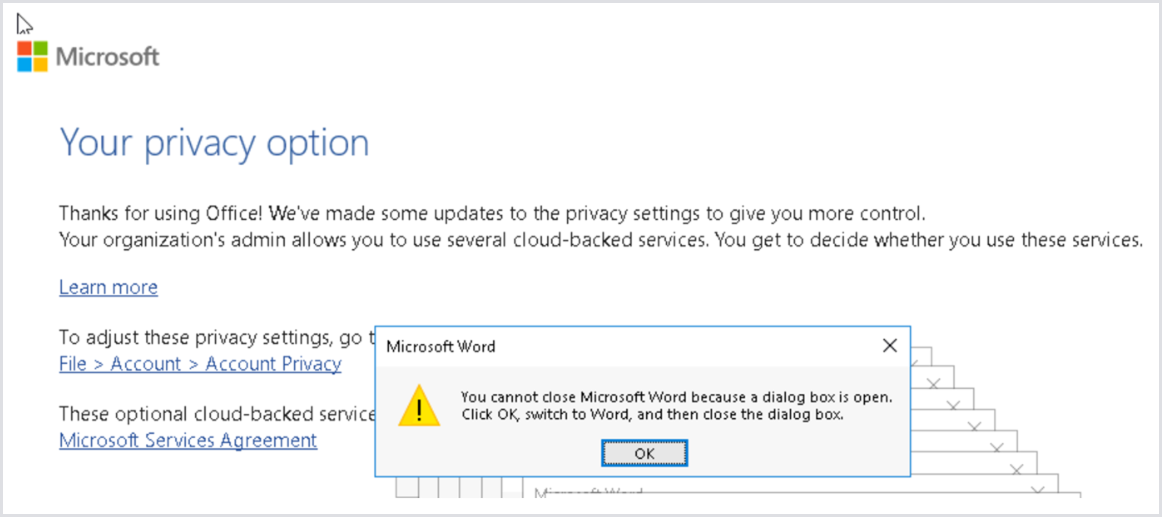This screenshot has width=1162, height=517.
Task: Close the uppermost stacked dialog behind warning
Action: pos(933,382)
